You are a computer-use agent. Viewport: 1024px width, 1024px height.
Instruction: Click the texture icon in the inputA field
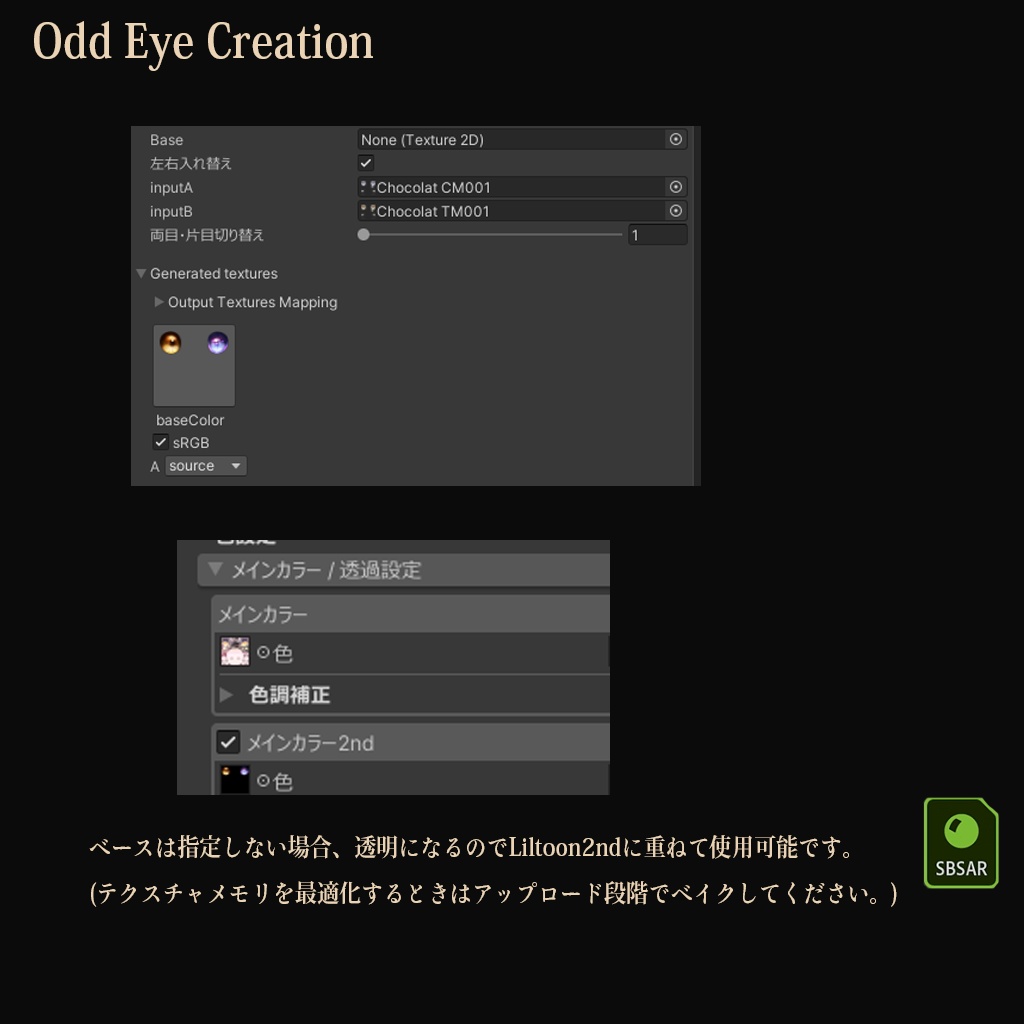(368, 187)
